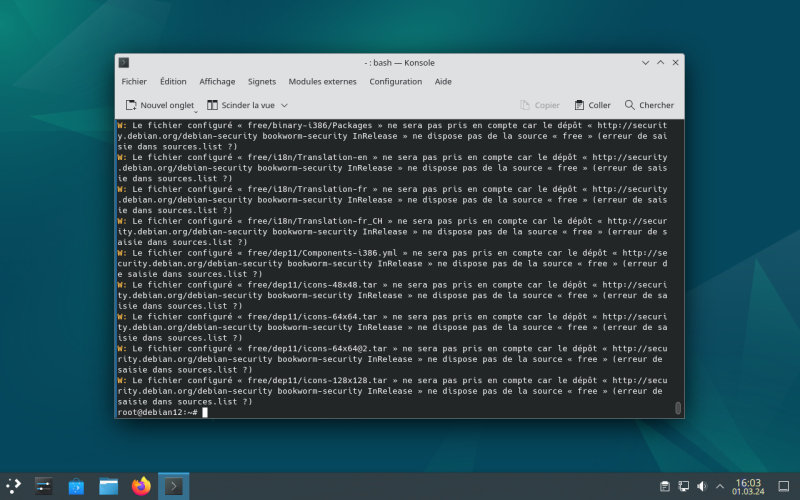
Task: Open the Affichage menu
Action: [x=217, y=82]
